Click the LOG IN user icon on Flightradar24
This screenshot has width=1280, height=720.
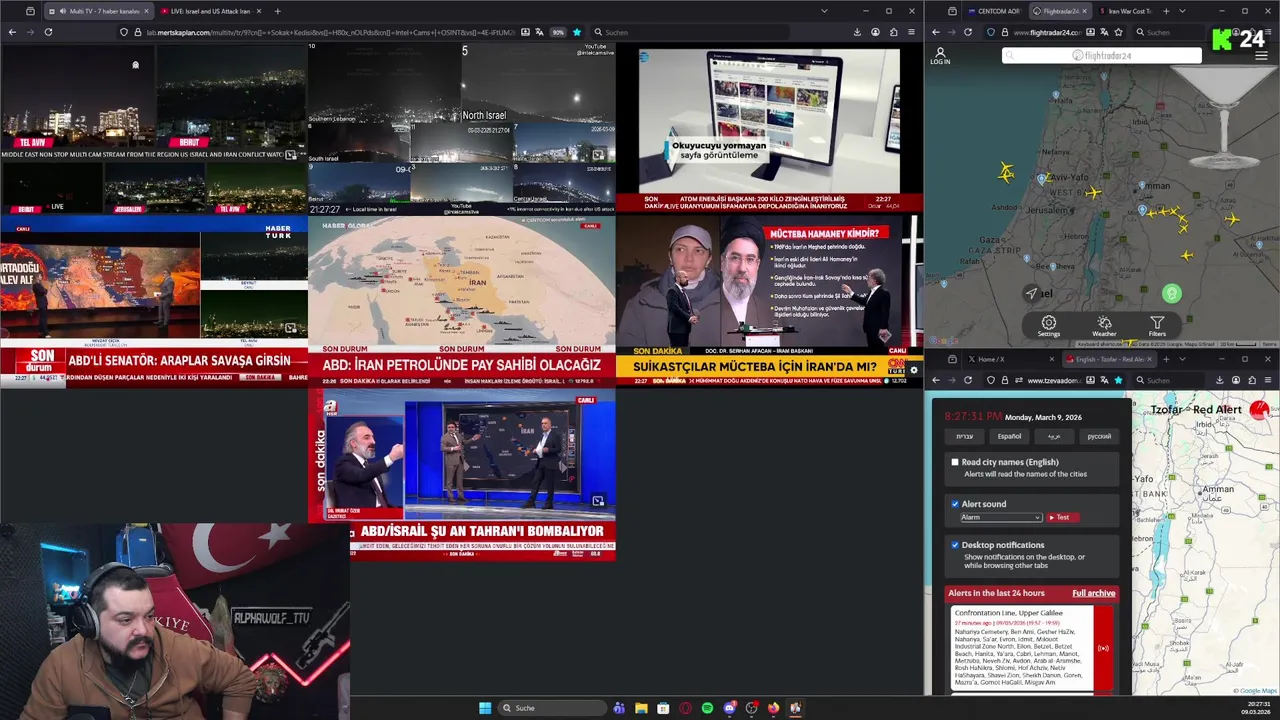coord(940,56)
